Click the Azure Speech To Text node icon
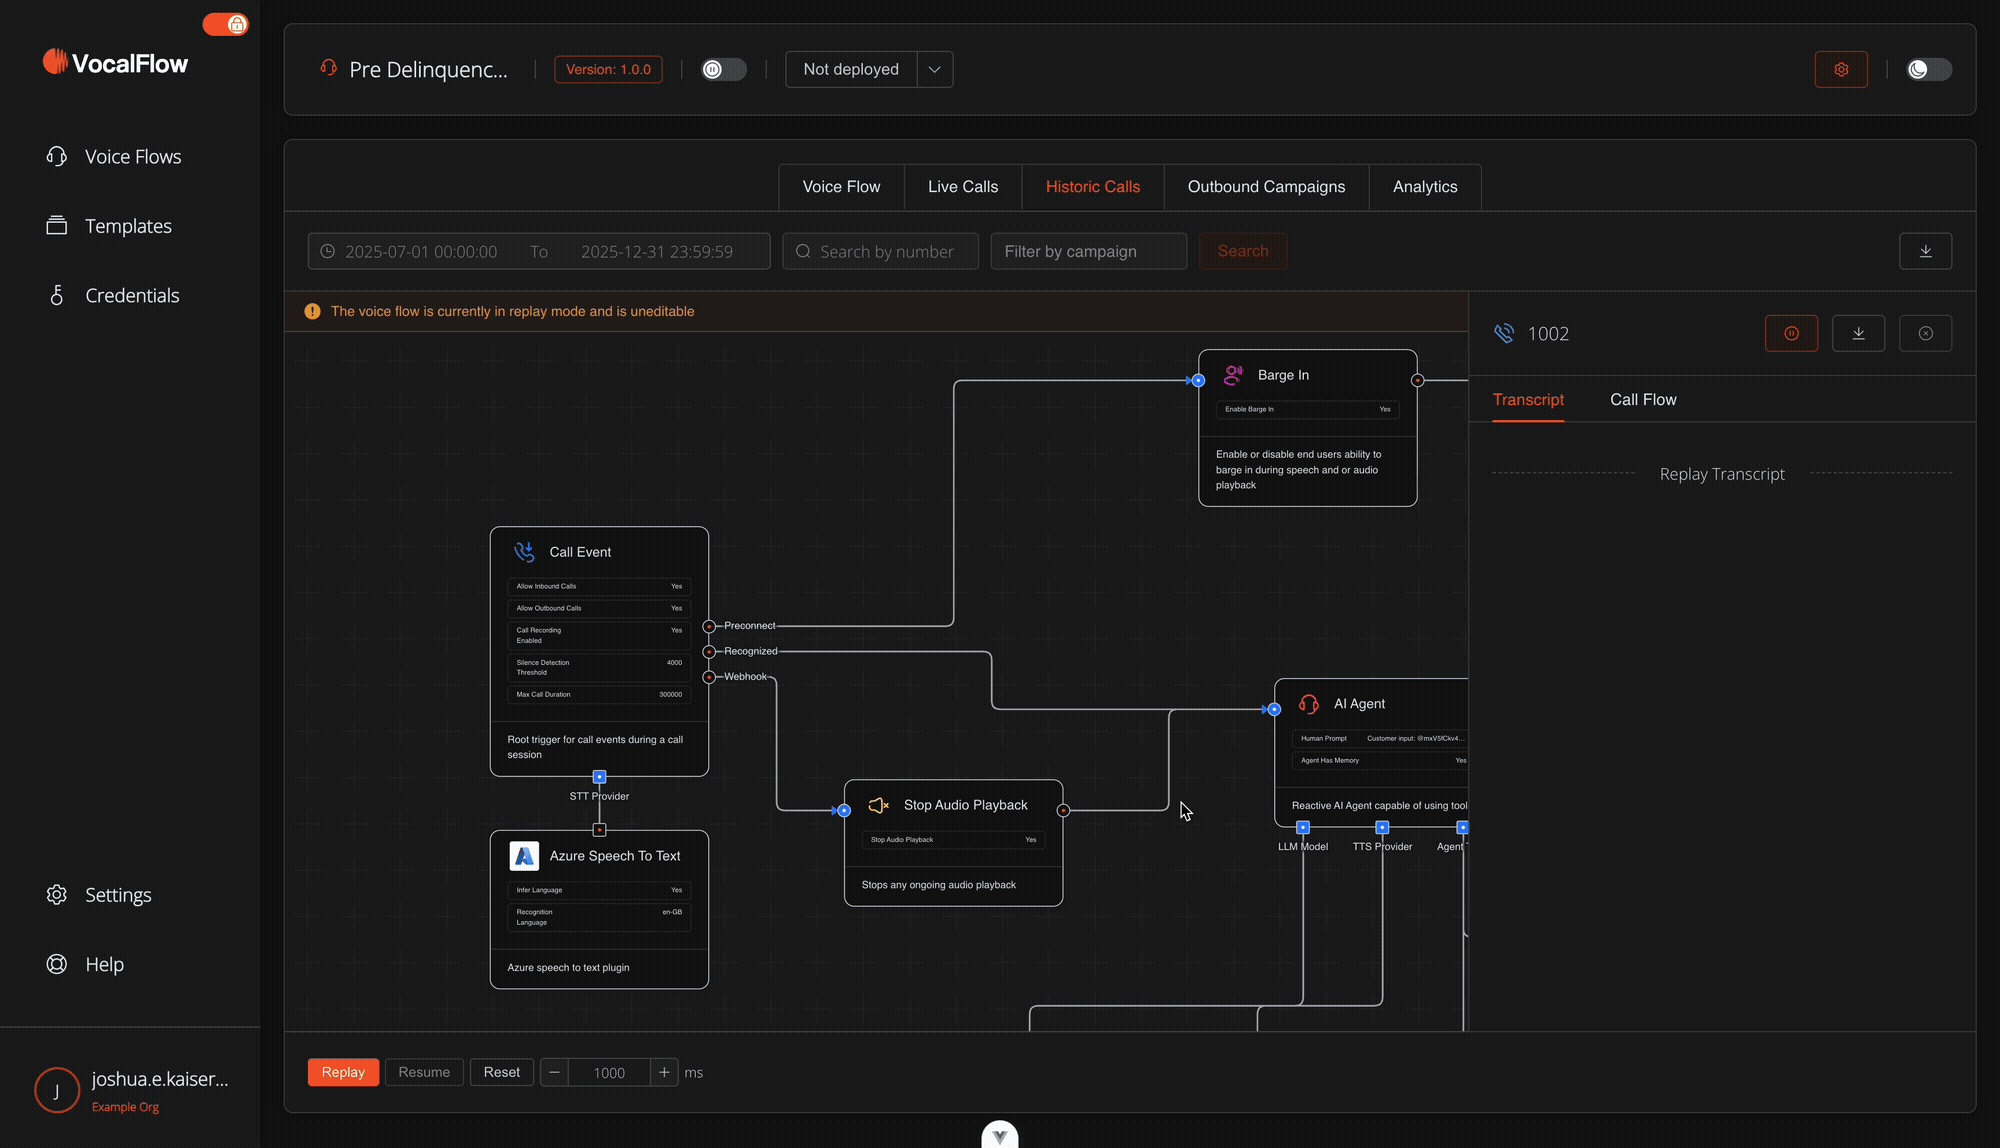 click(x=524, y=856)
